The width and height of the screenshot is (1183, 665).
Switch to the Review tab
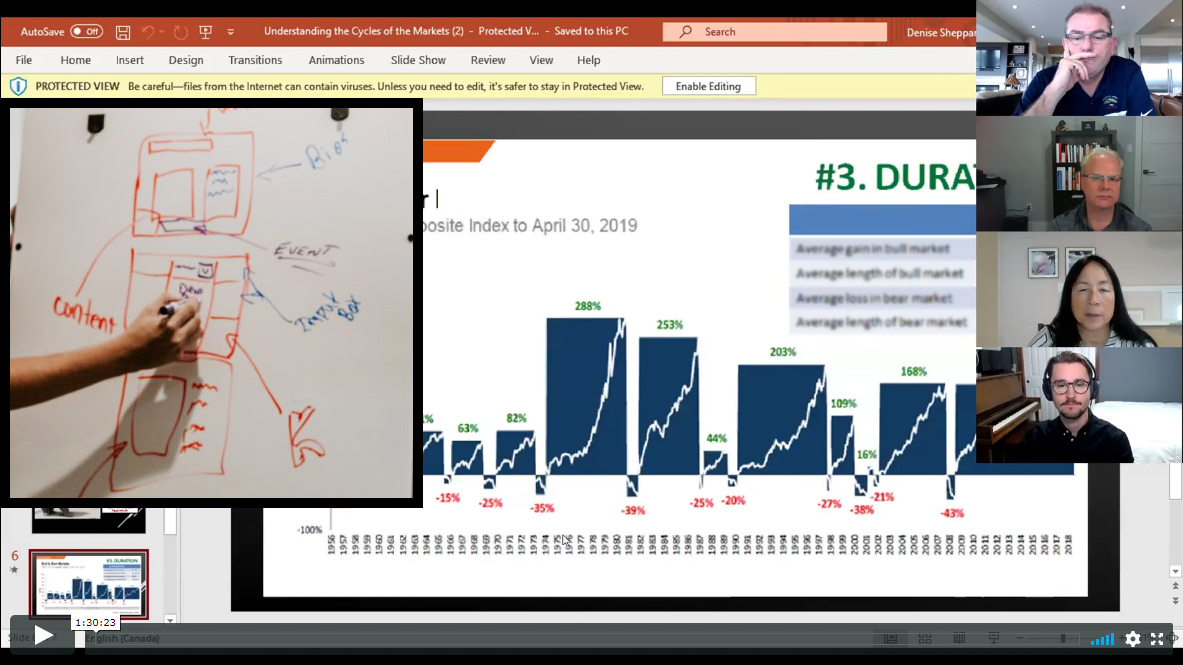(488, 60)
